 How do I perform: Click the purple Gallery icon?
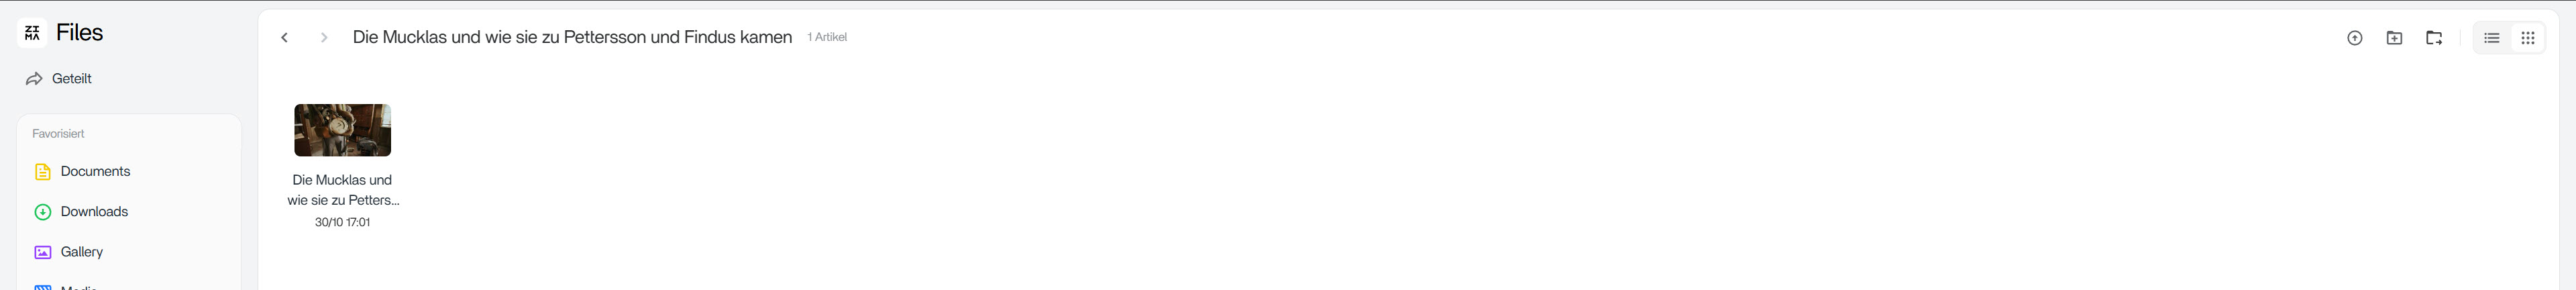43,252
